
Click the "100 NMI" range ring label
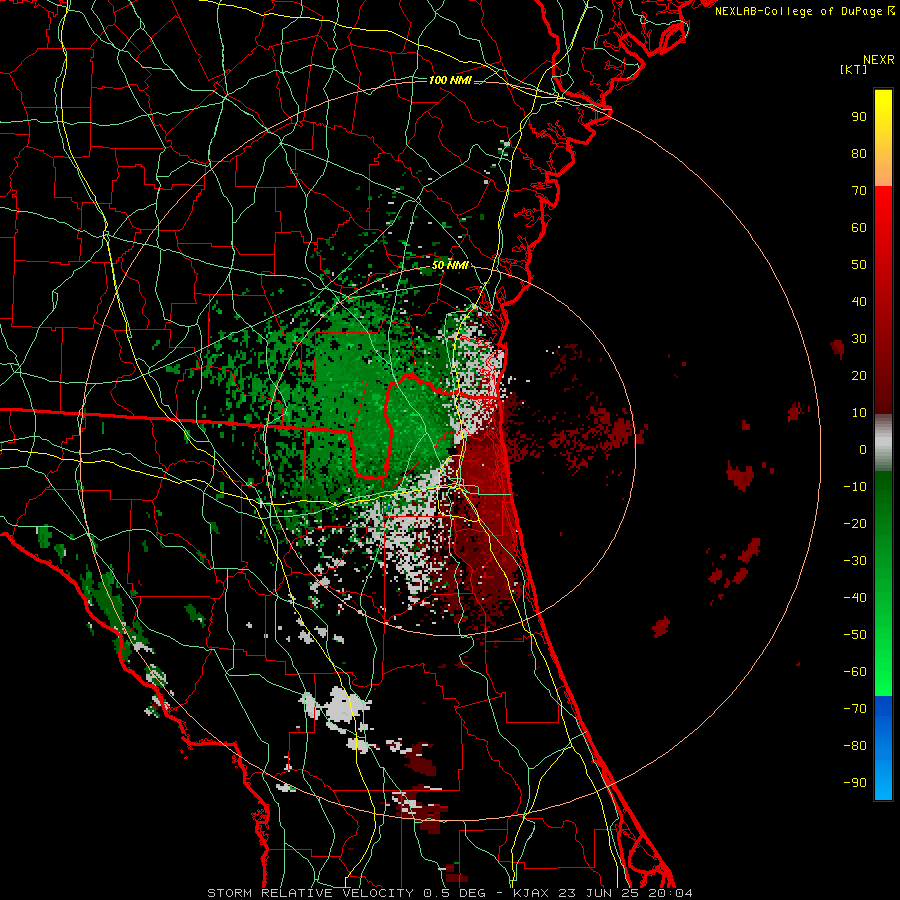[450, 80]
